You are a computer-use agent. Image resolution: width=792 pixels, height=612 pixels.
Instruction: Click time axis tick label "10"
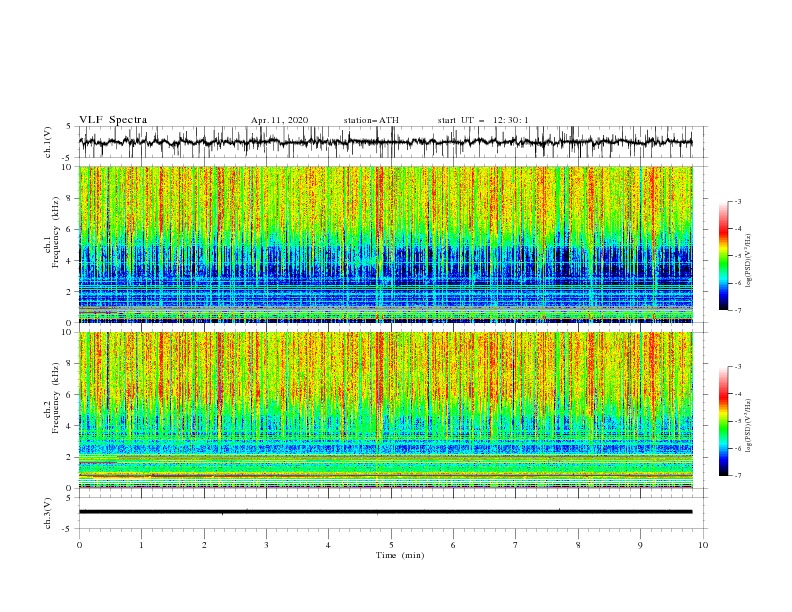click(x=703, y=545)
